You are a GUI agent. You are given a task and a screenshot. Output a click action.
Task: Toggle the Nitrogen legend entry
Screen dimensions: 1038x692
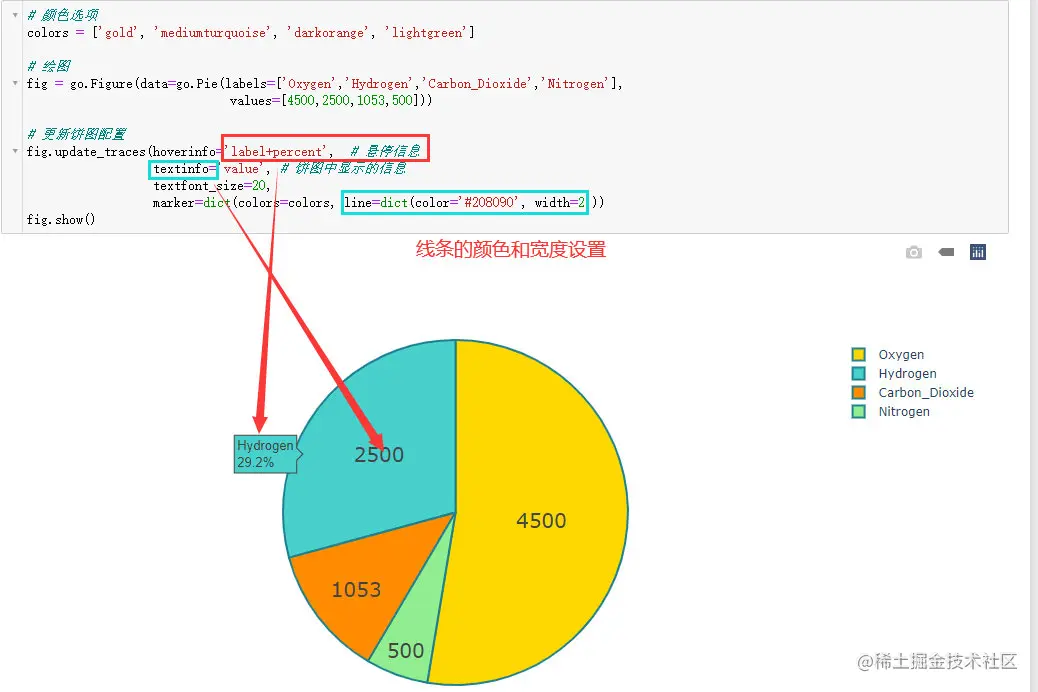[x=890, y=411]
